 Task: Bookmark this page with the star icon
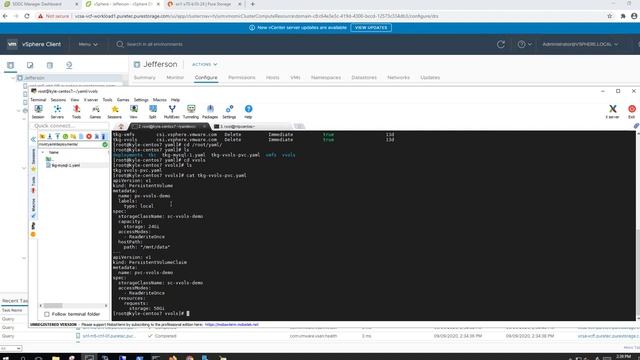pos(609,16)
